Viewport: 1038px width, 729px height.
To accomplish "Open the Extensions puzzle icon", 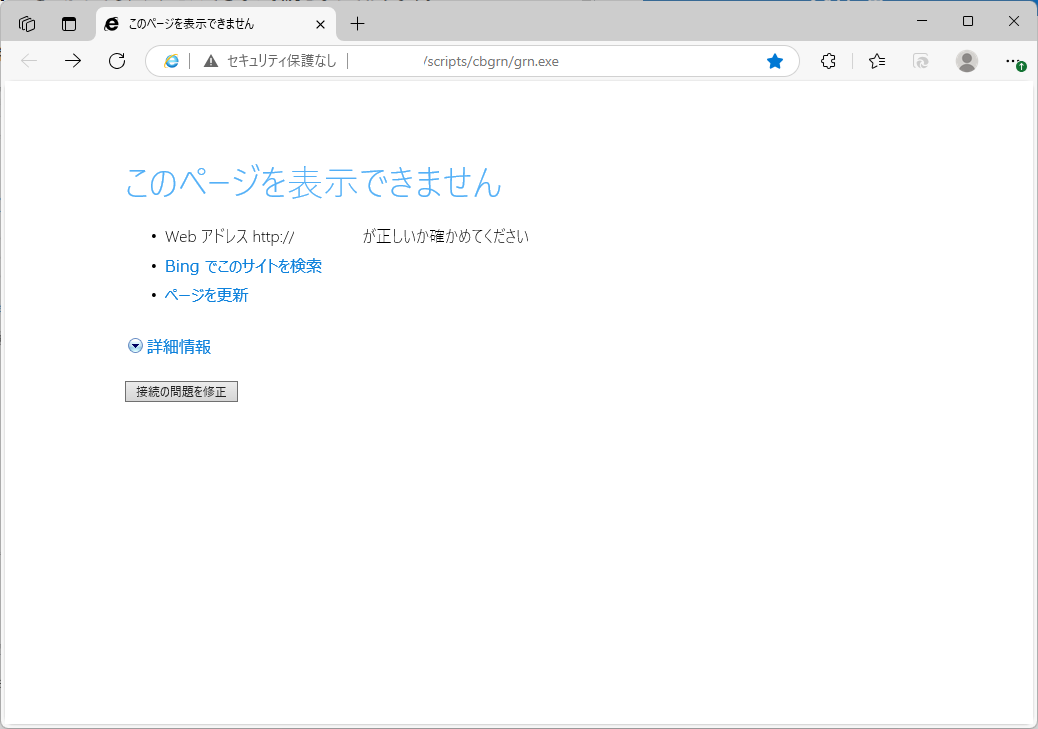I will 828,61.
